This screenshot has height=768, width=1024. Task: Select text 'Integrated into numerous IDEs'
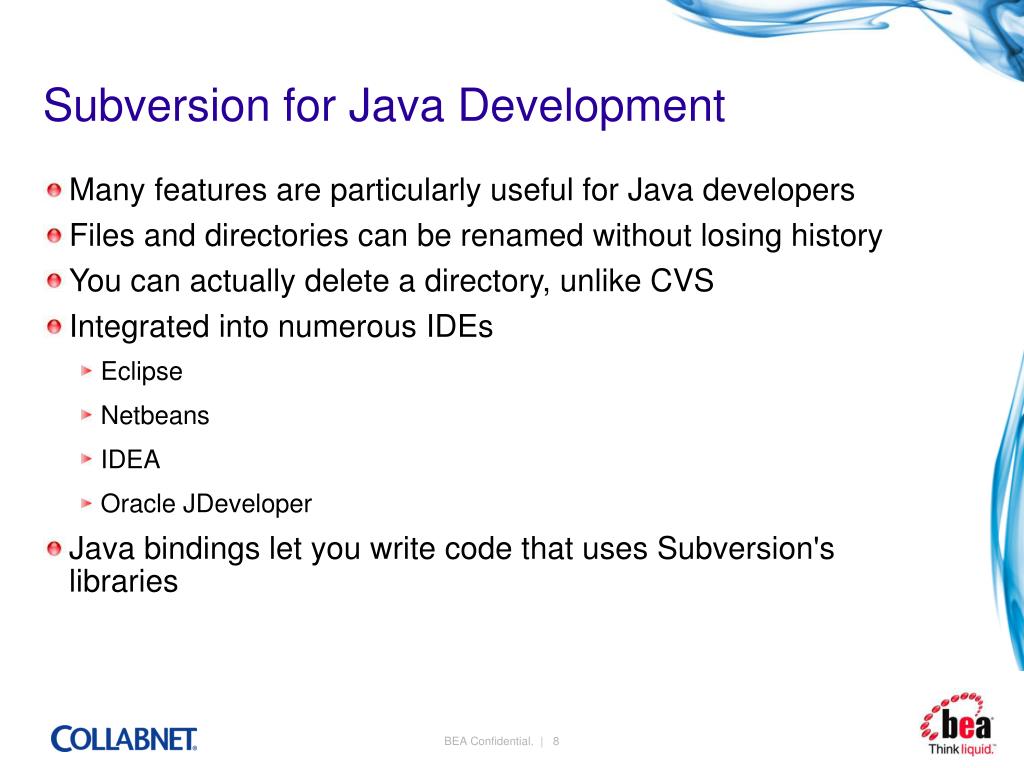[281, 327]
